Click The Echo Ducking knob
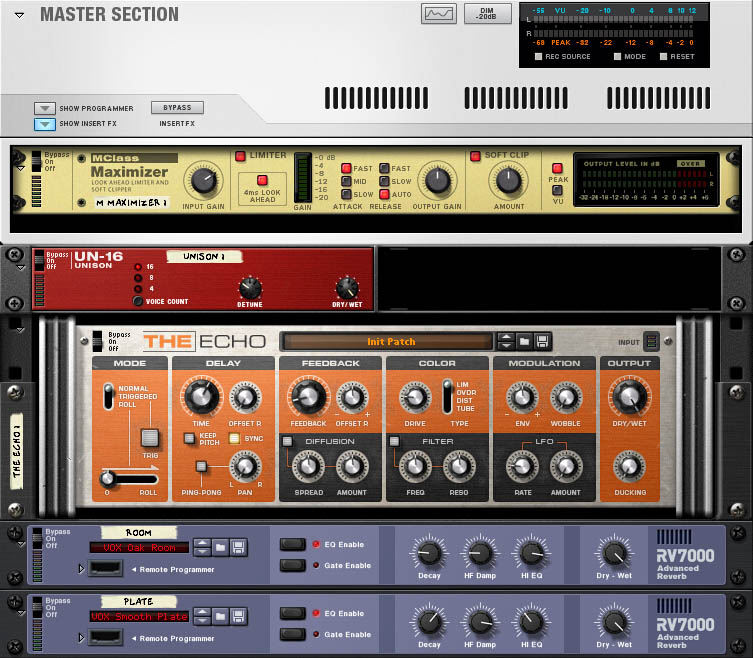 point(629,466)
